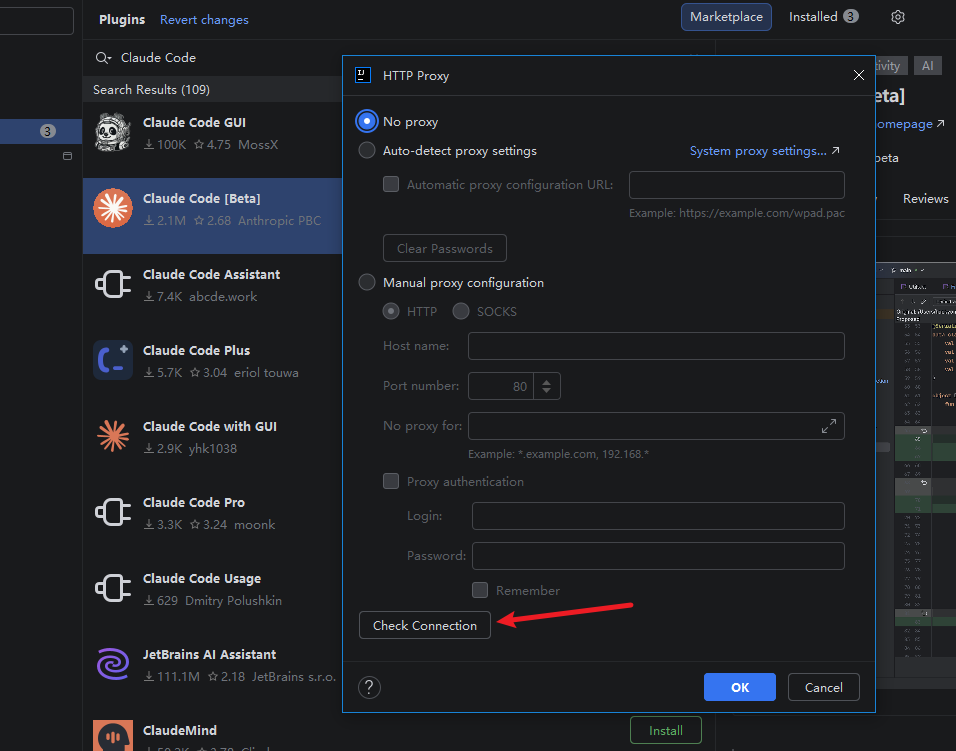Open help with the question mark icon
Viewport: 956px width, 751px height.
tap(369, 687)
